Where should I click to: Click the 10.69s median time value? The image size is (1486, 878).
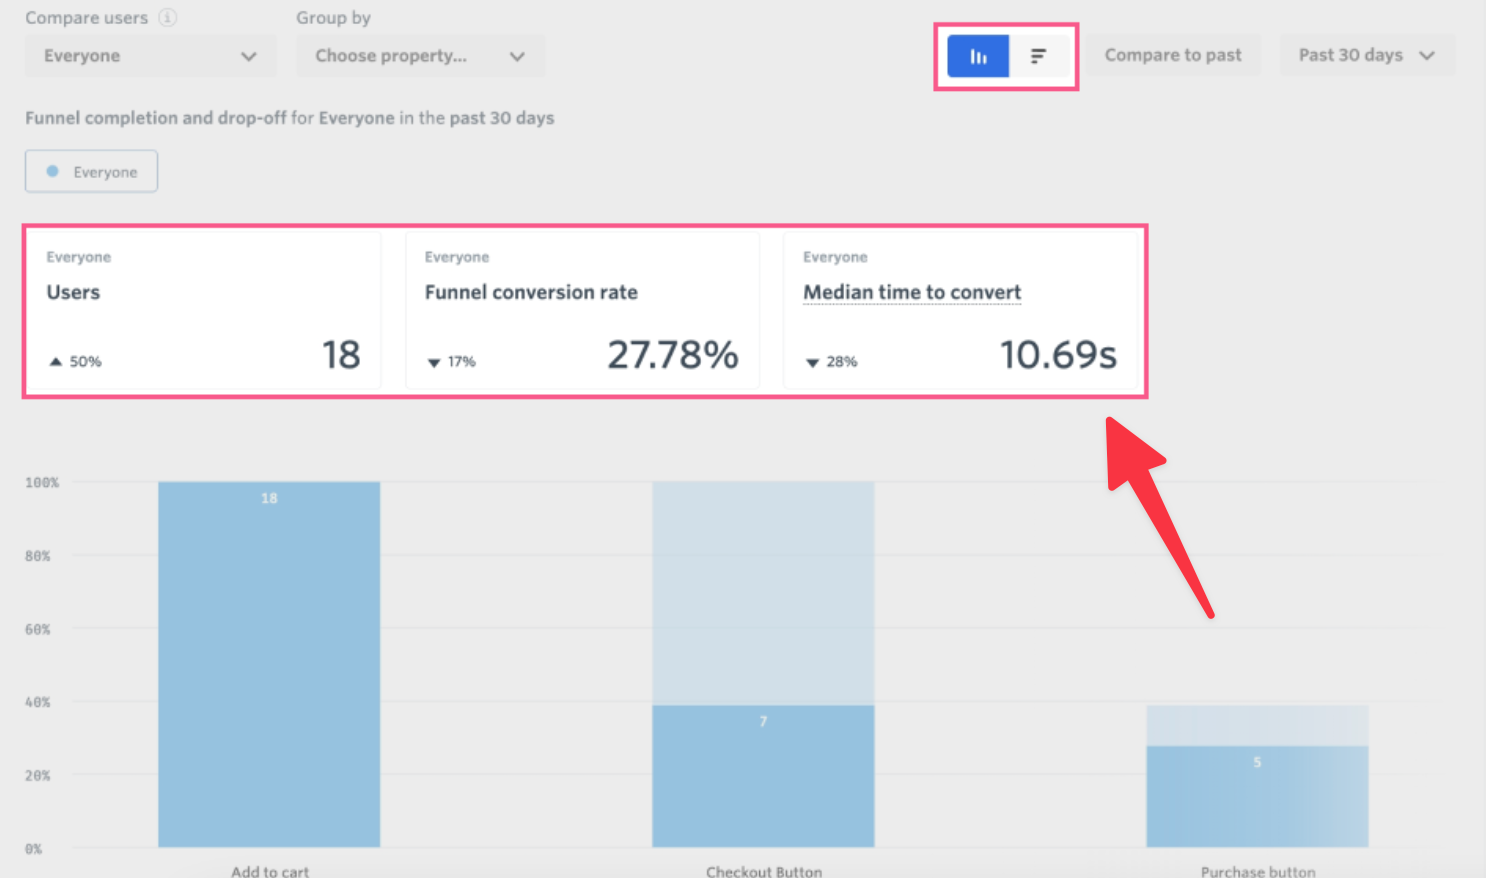point(1058,355)
